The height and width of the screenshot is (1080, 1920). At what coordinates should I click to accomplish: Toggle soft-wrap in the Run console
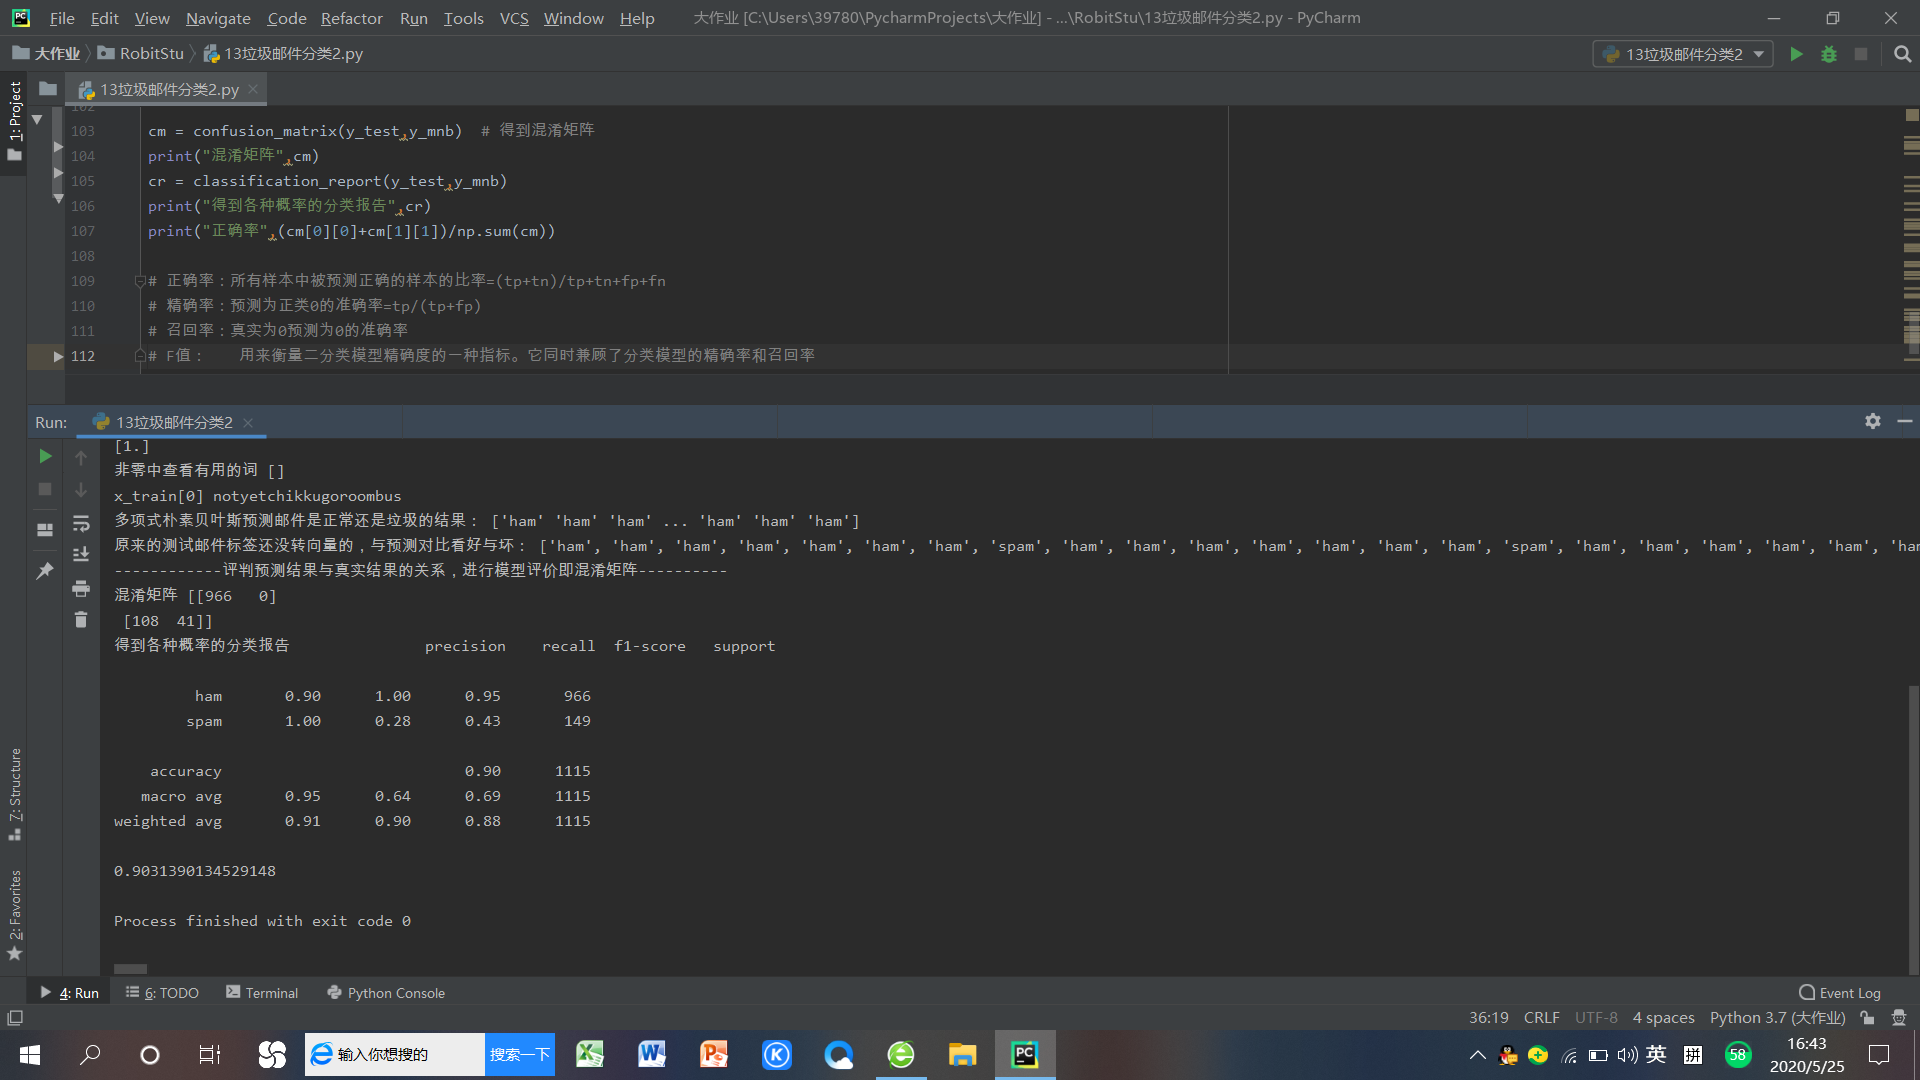pos(81,524)
